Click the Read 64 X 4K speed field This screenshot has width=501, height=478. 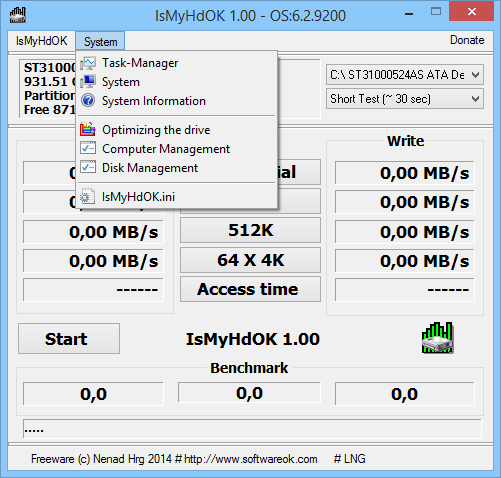pos(93,261)
